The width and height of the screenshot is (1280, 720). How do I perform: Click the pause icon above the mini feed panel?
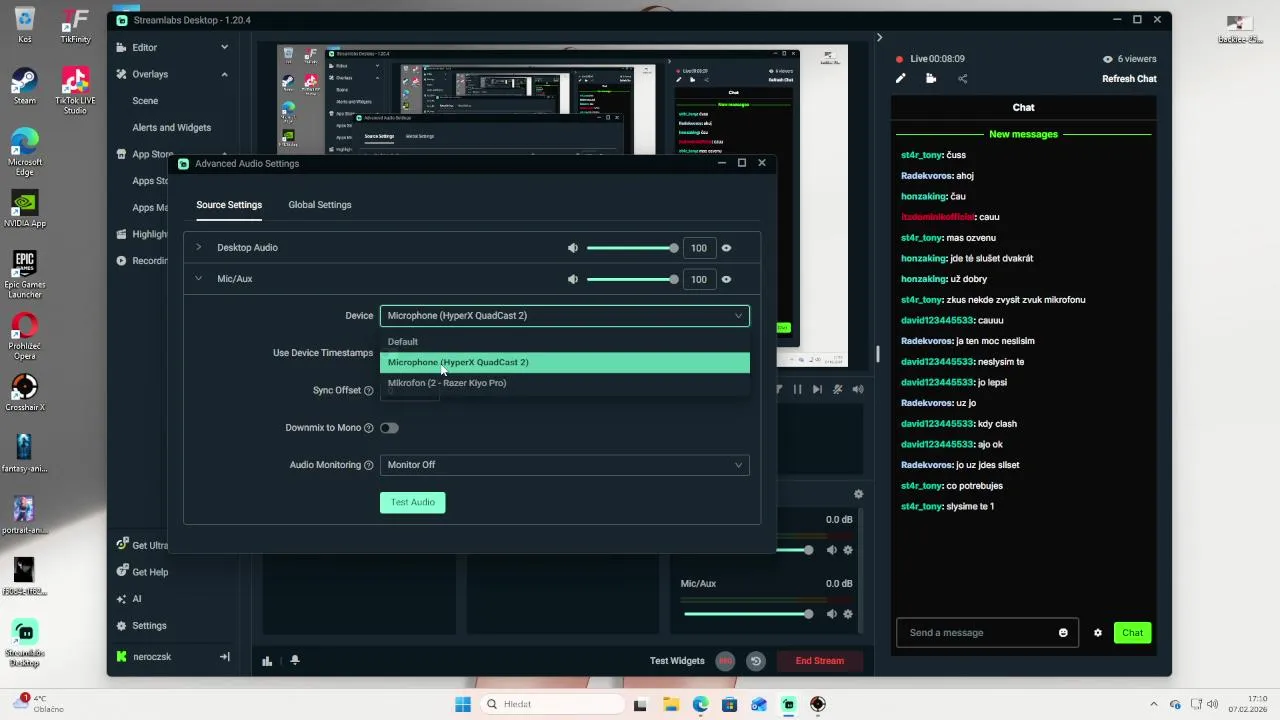click(797, 389)
